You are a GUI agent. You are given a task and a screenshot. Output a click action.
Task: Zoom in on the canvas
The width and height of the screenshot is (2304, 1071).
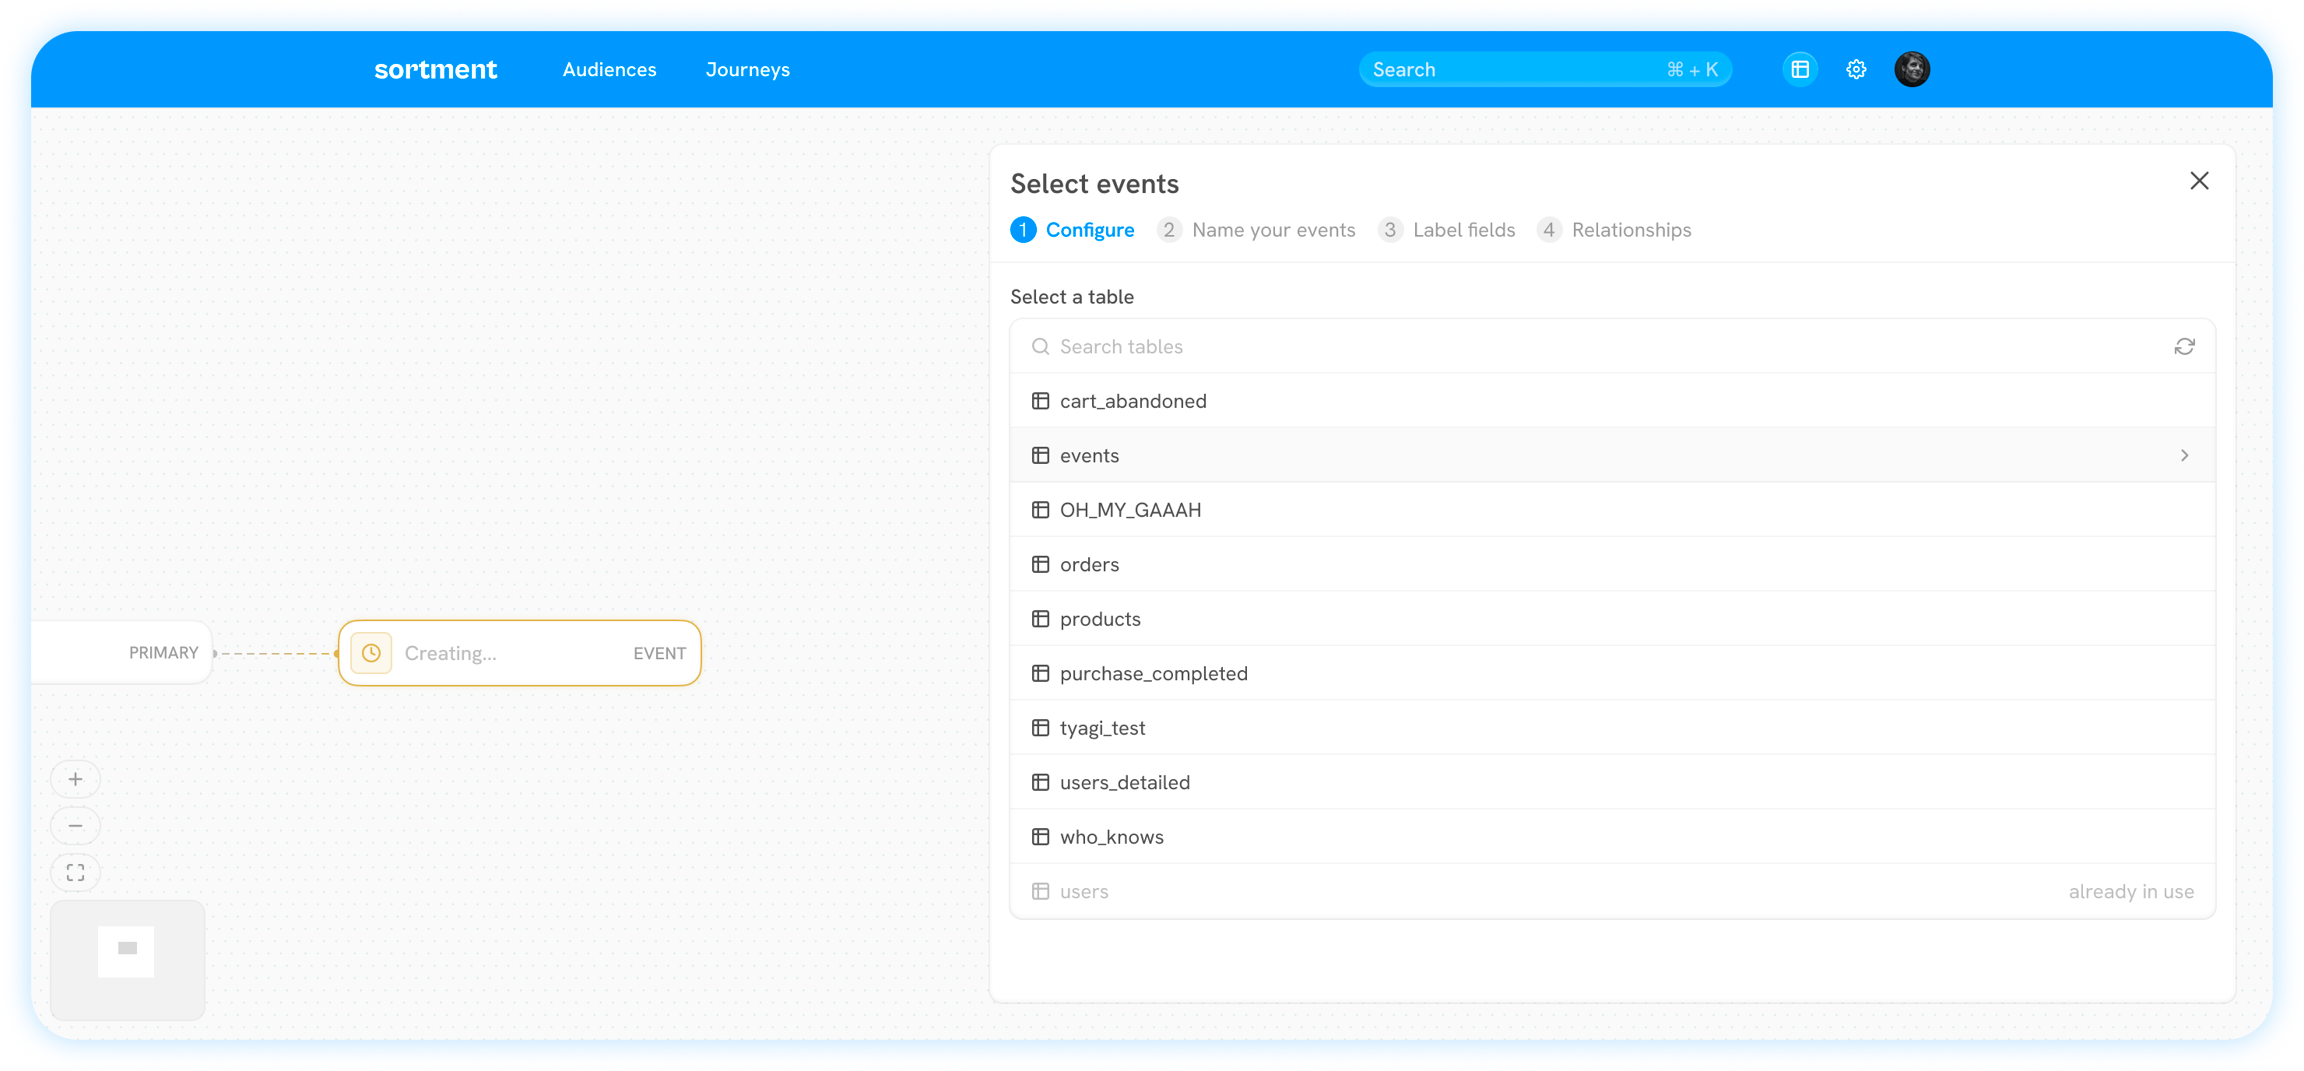pos(75,779)
